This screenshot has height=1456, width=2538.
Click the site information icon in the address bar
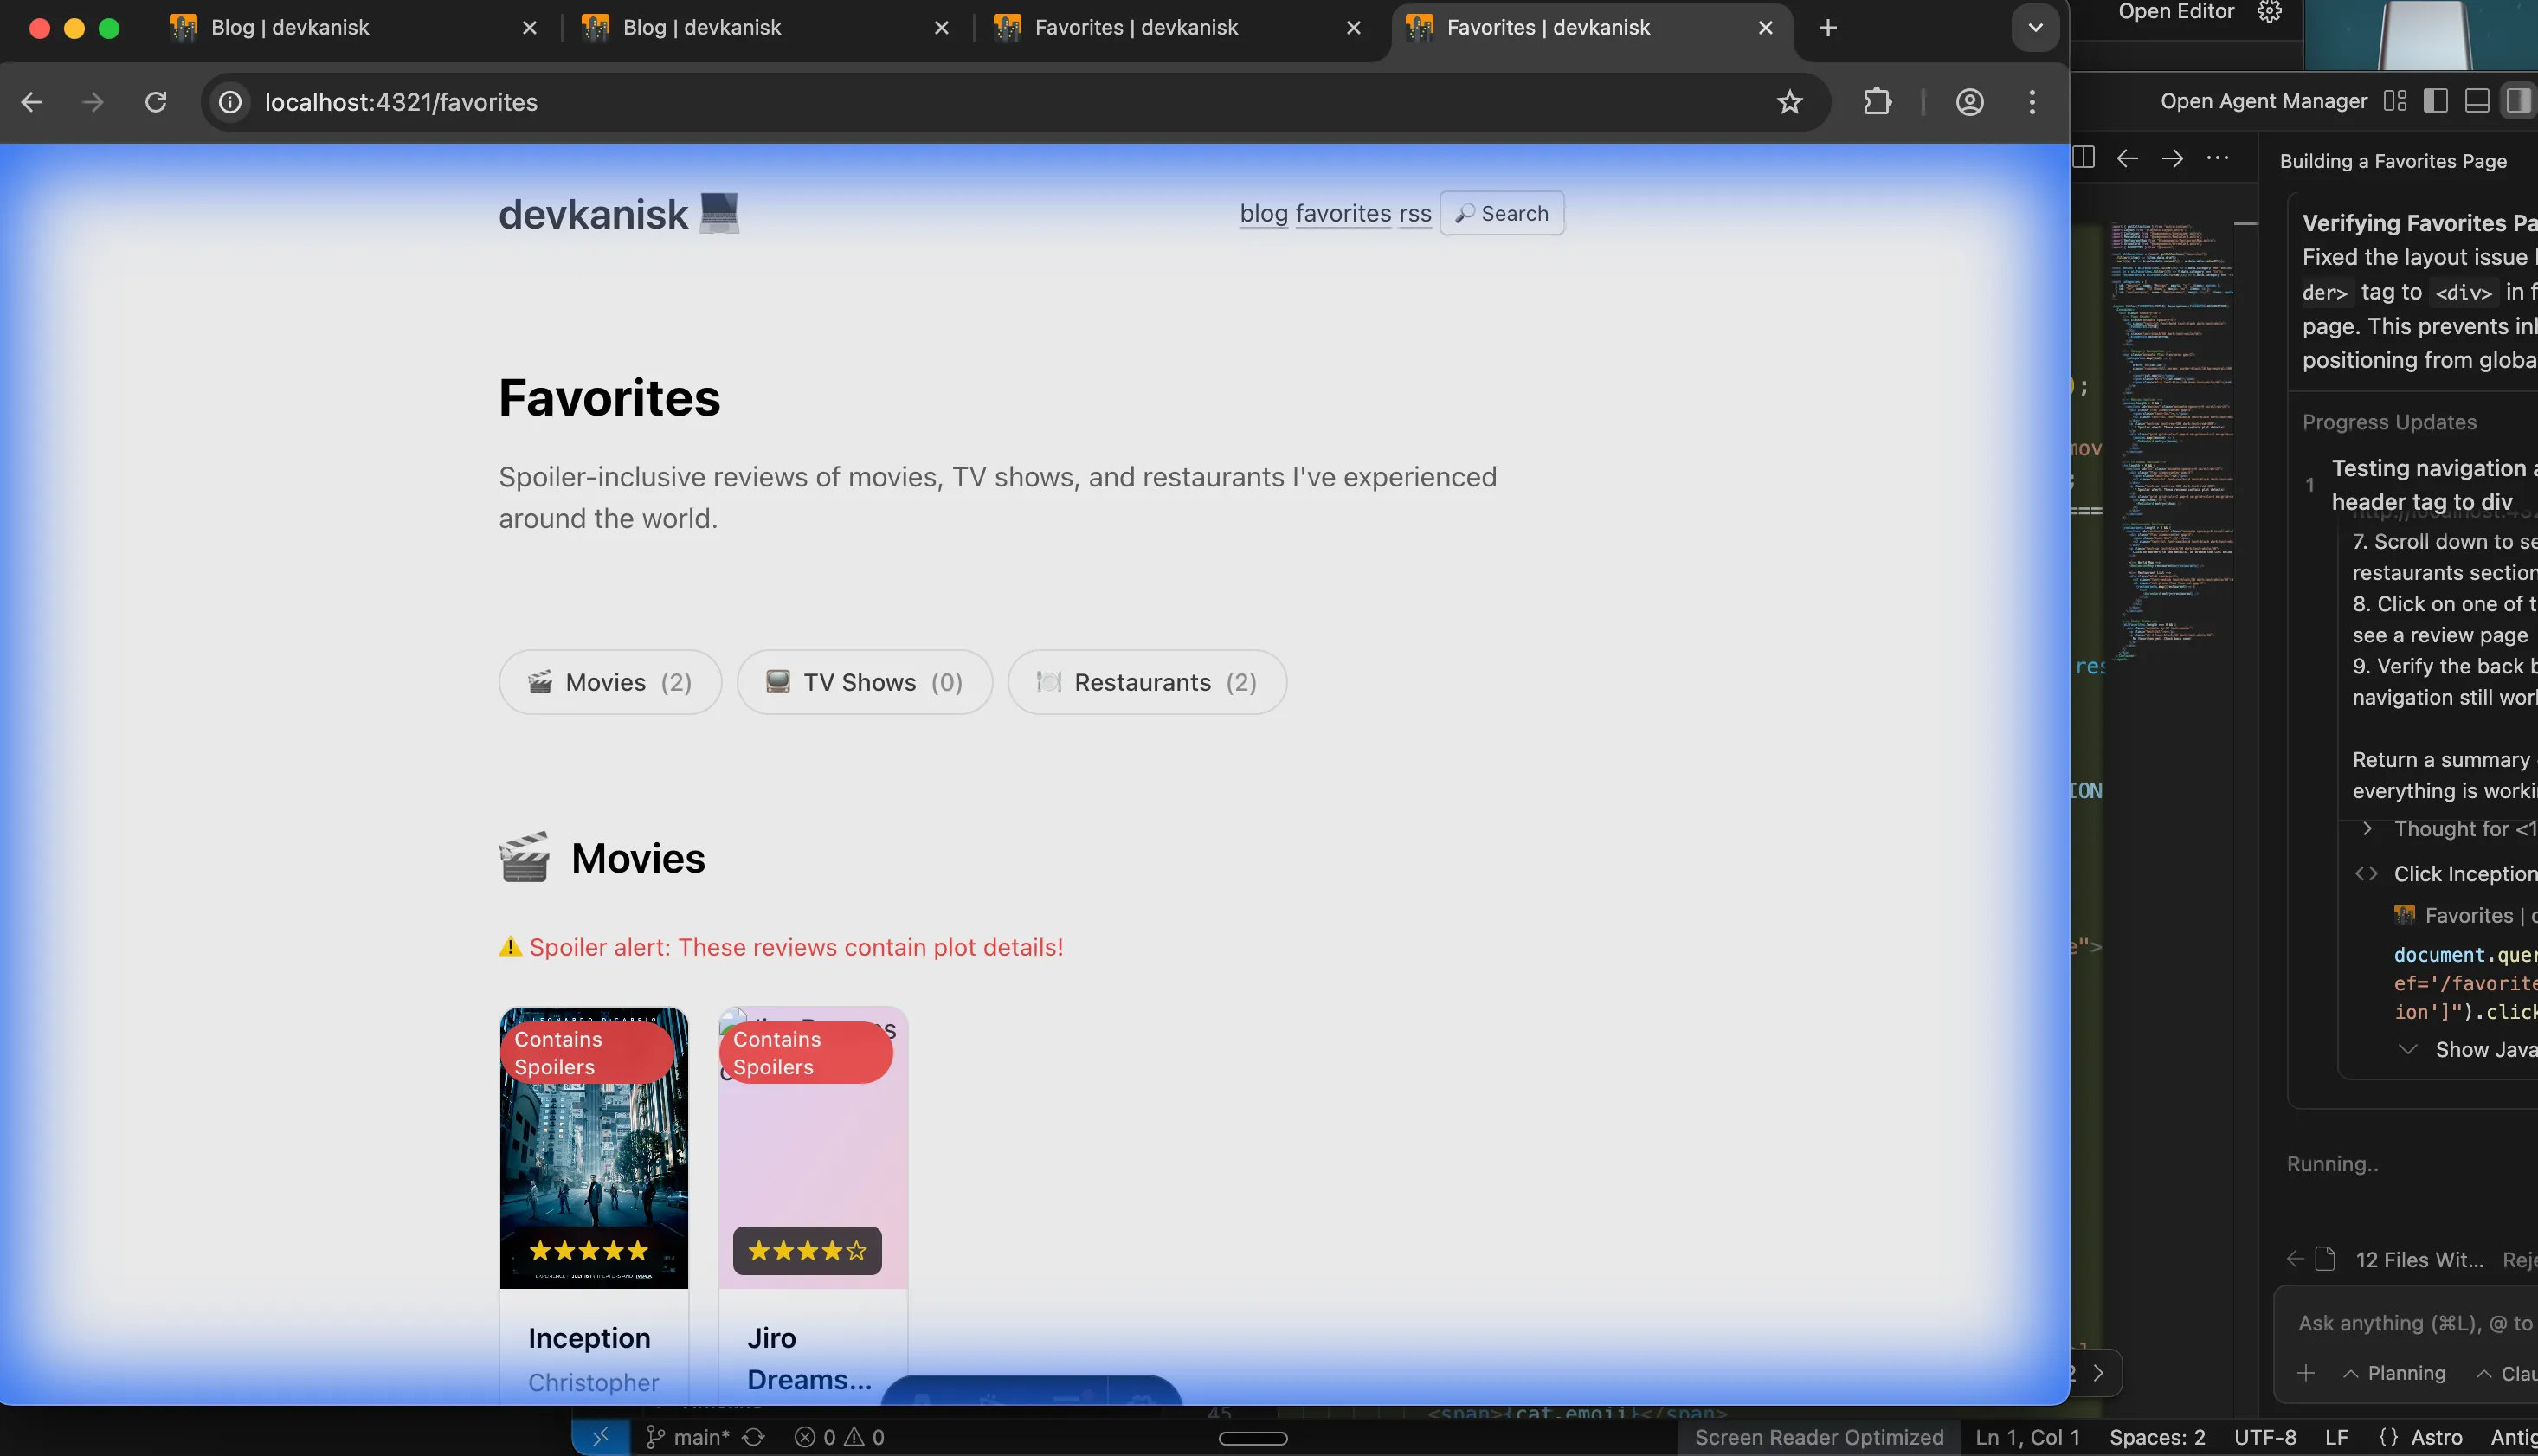229,101
